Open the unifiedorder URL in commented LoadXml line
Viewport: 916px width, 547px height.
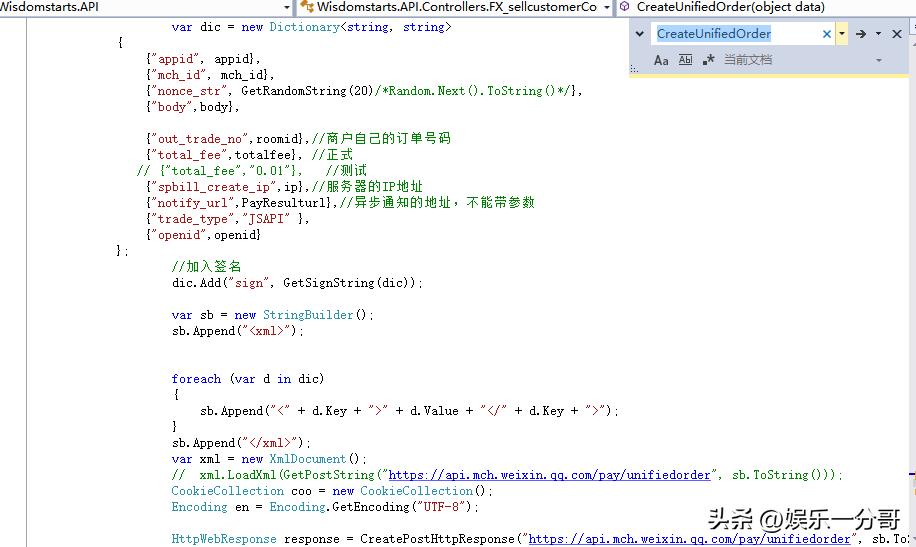click(549, 475)
